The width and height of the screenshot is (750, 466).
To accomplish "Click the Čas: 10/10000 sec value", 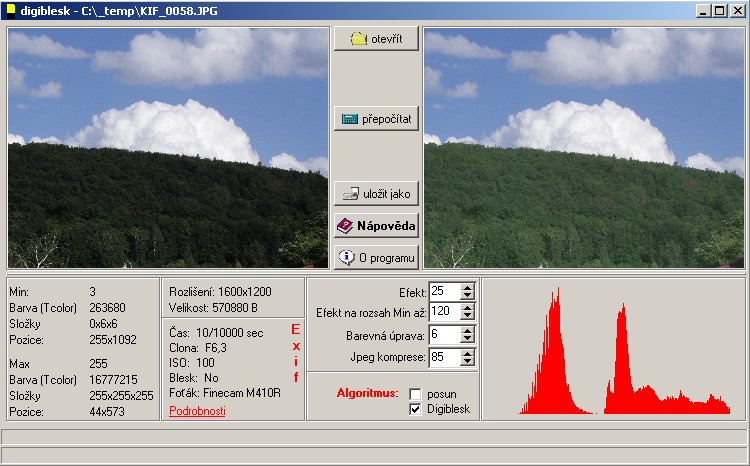I will pyautogui.click(x=230, y=333).
